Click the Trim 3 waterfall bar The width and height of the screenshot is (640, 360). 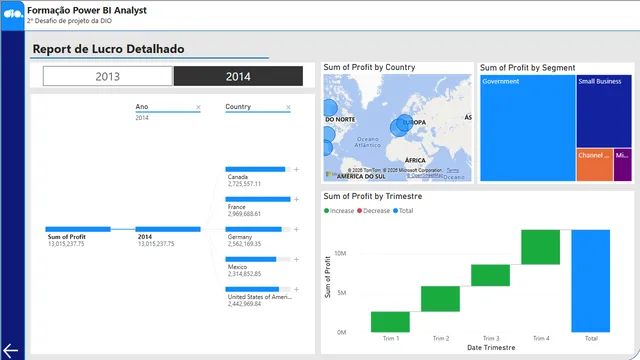click(x=490, y=275)
